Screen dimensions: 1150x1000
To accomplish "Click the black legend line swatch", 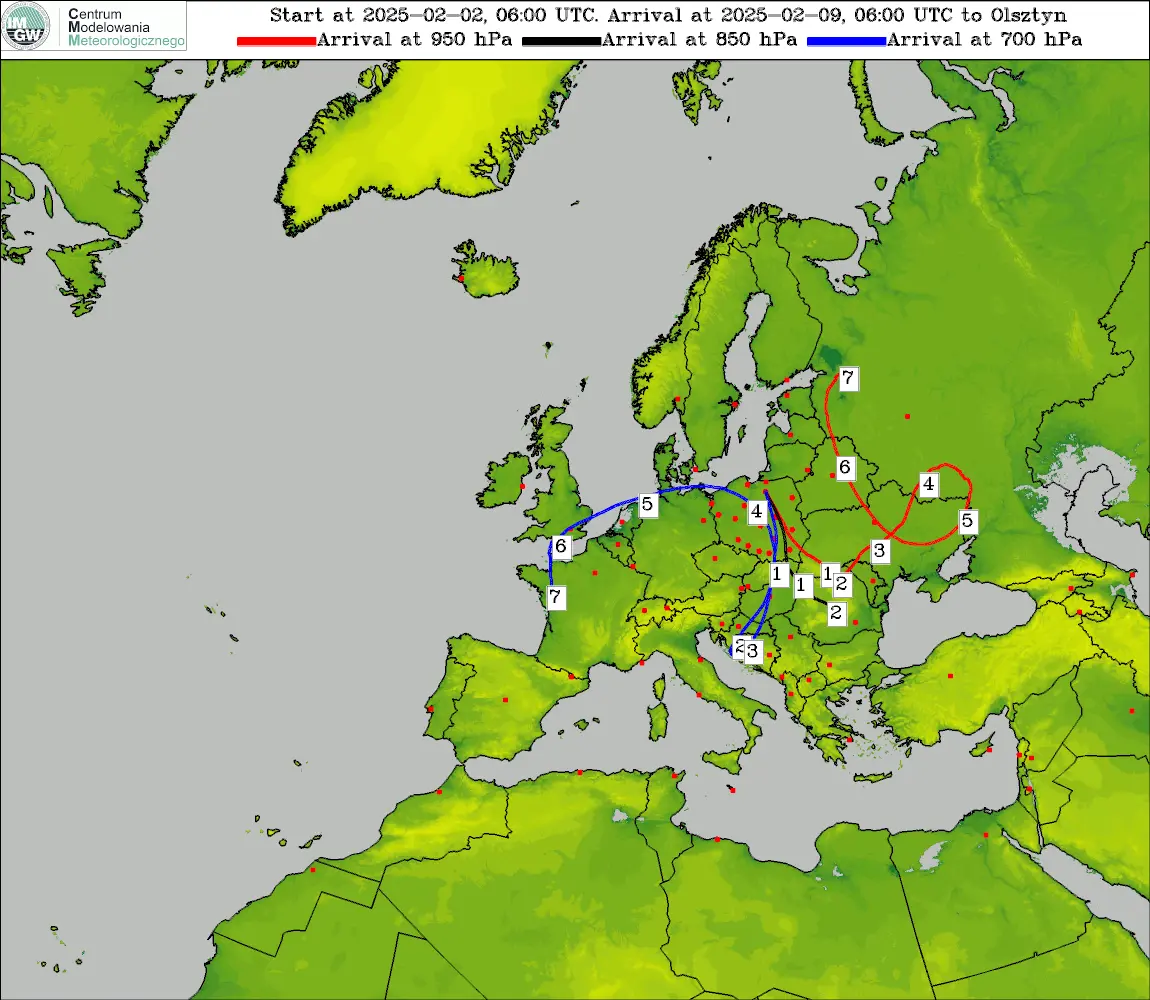I will click(x=561, y=41).
